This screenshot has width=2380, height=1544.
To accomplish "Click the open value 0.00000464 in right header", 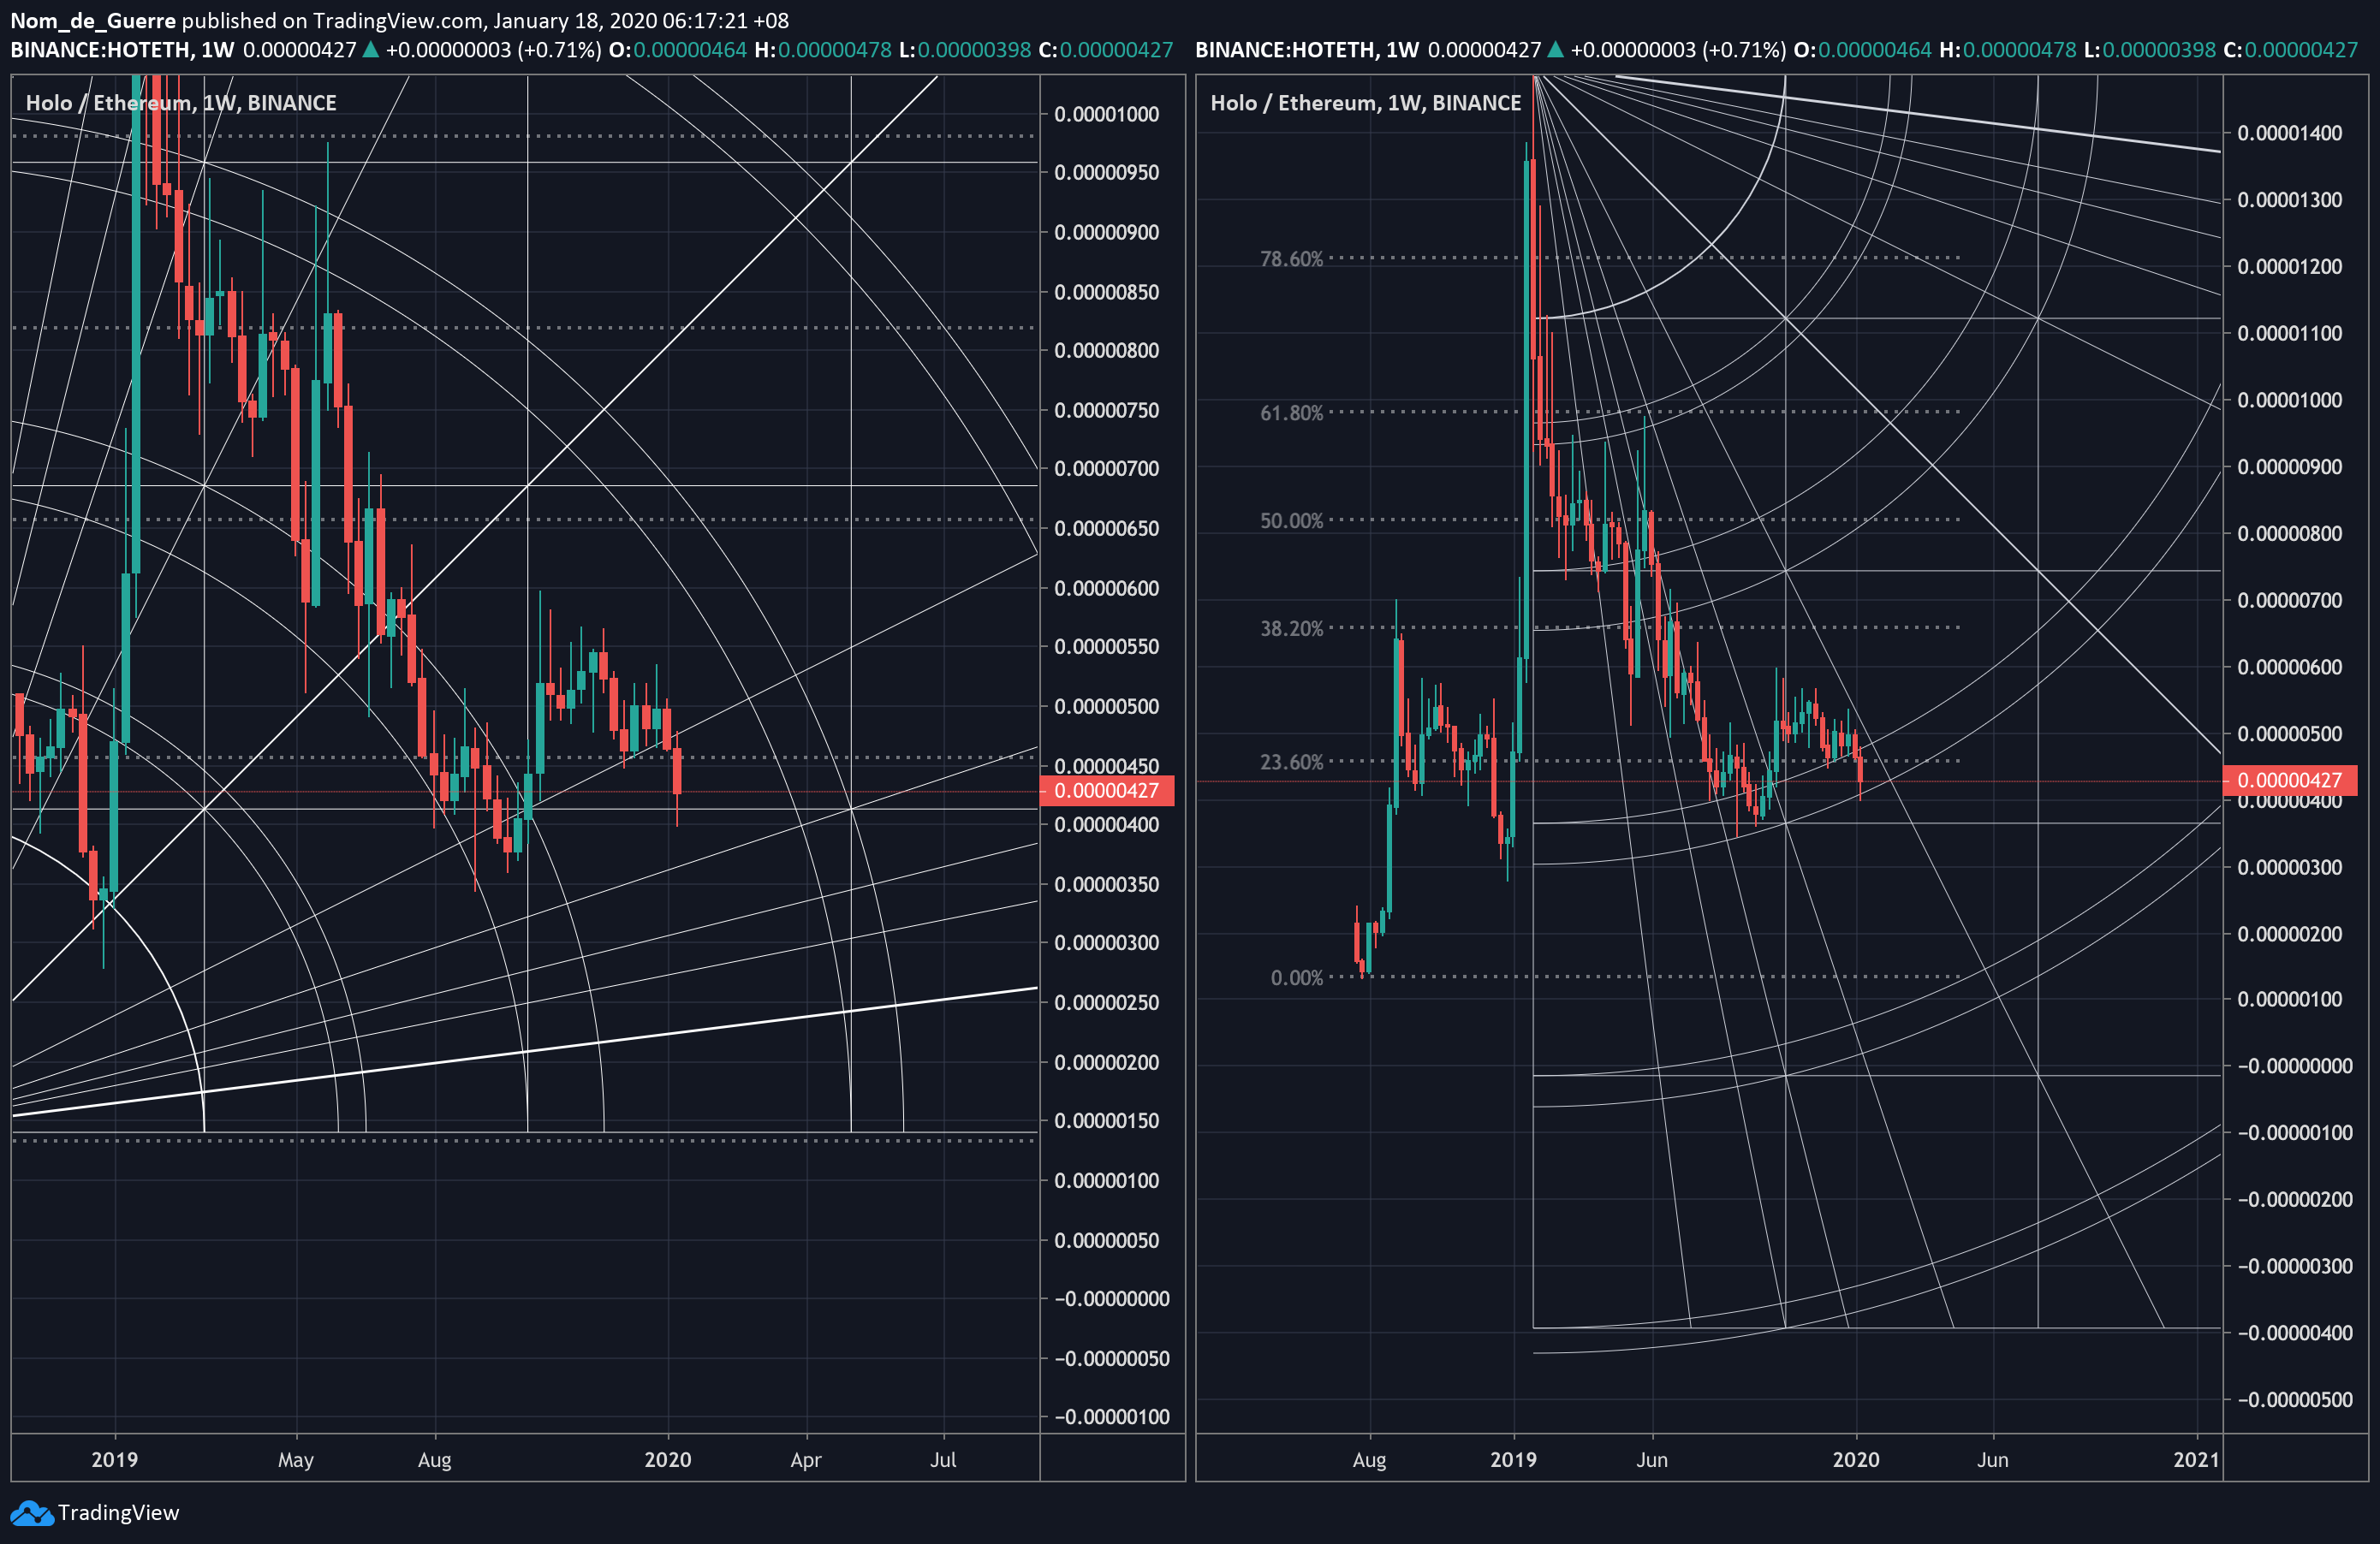I will coord(1875,50).
